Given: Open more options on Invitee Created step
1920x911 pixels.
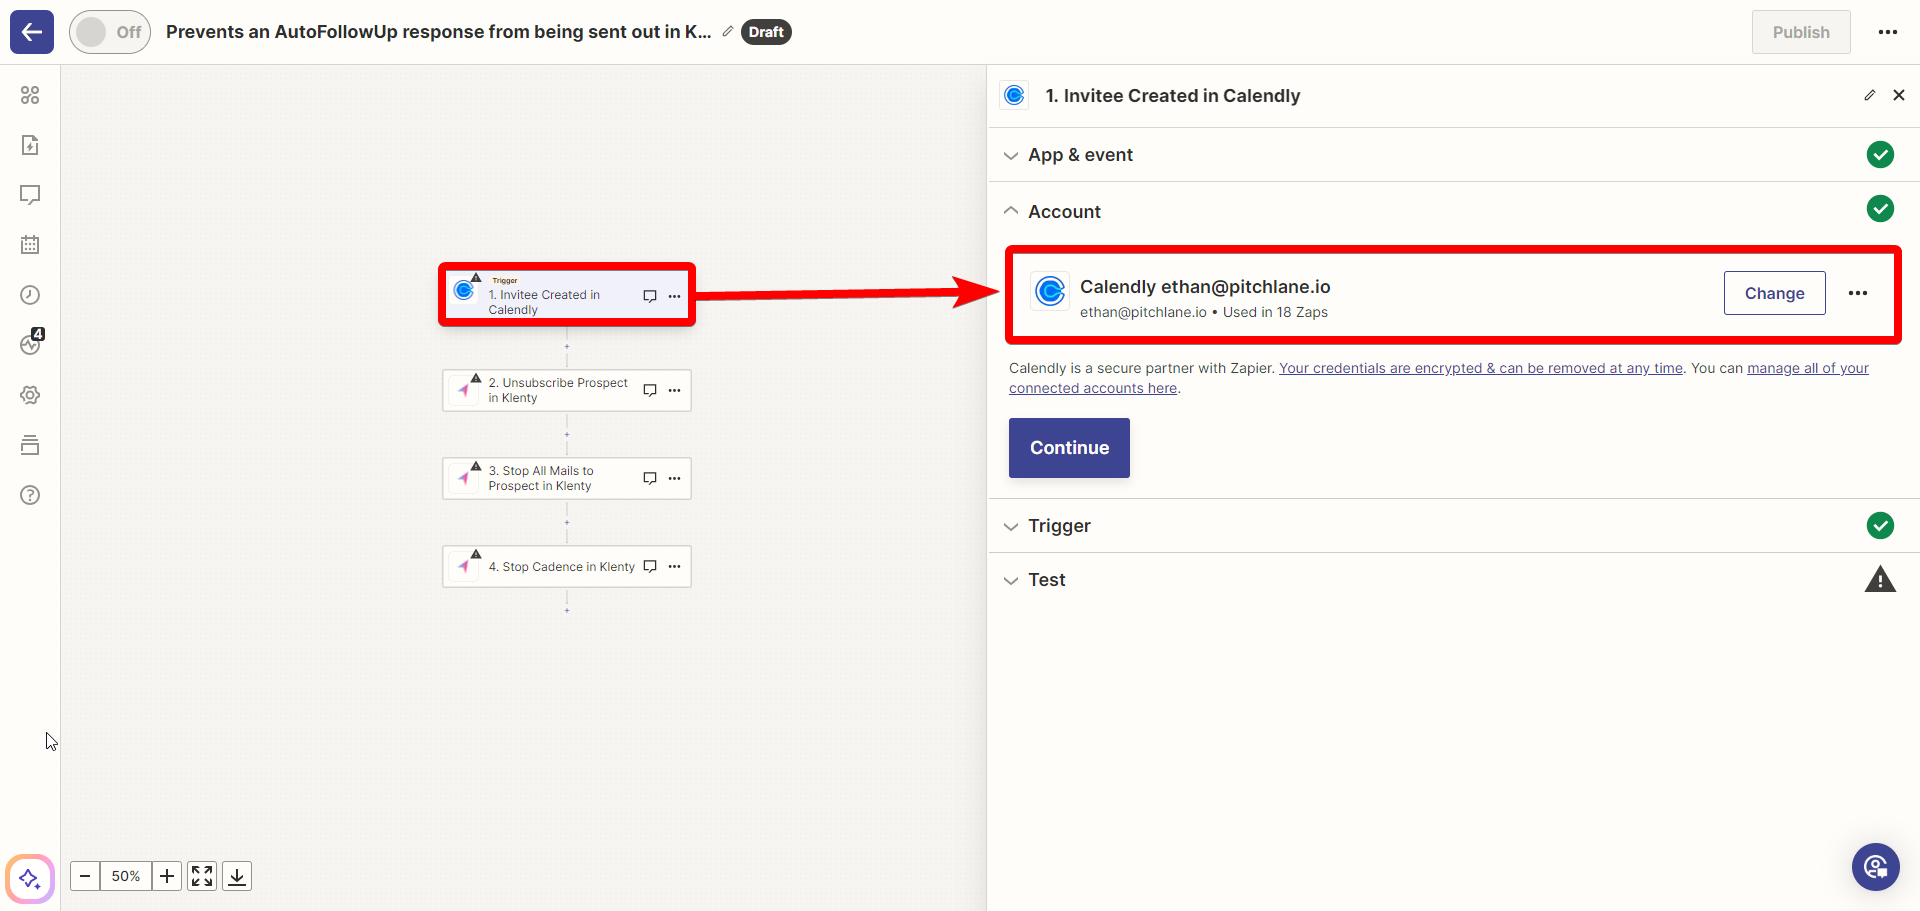Looking at the screenshot, I should (675, 296).
